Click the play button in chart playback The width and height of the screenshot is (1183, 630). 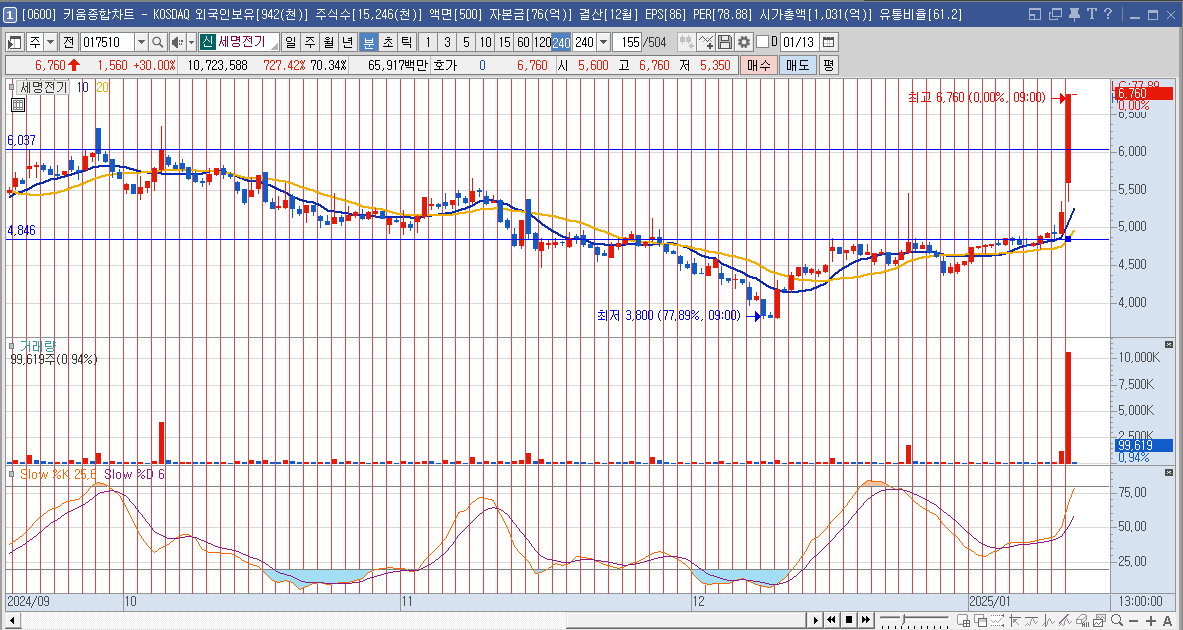pyautogui.click(x=816, y=619)
